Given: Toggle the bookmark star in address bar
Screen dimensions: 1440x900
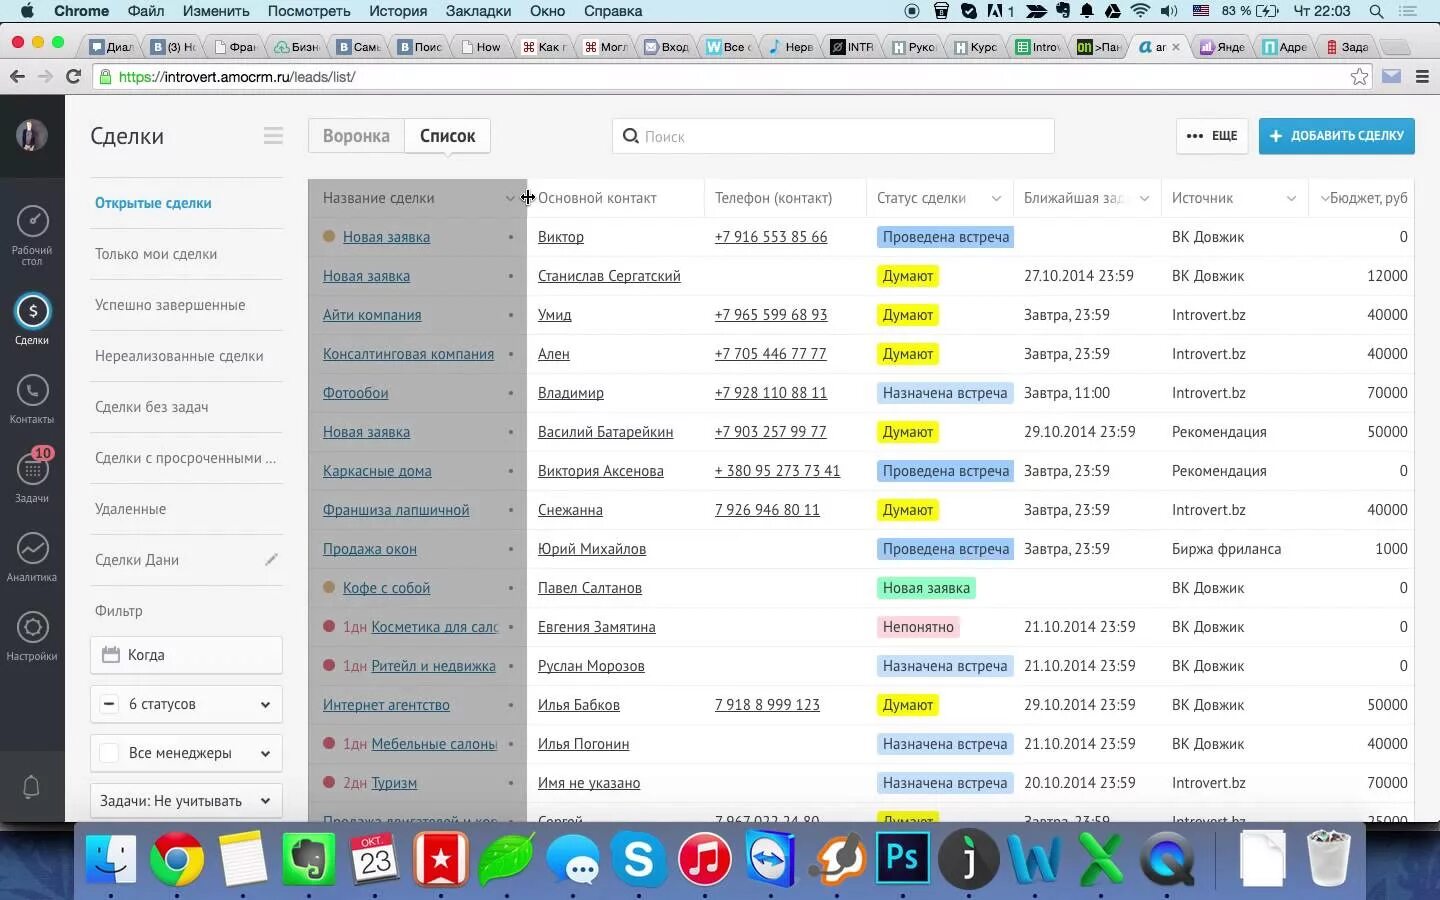Looking at the screenshot, I should [x=1358, y=76].
